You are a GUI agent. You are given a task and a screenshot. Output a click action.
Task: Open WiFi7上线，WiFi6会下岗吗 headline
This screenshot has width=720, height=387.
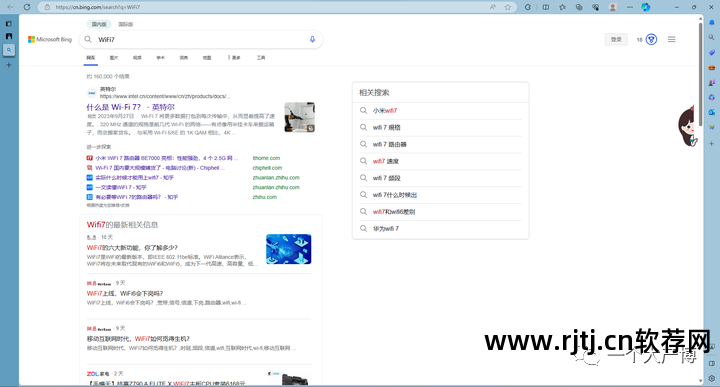[125, 293]
